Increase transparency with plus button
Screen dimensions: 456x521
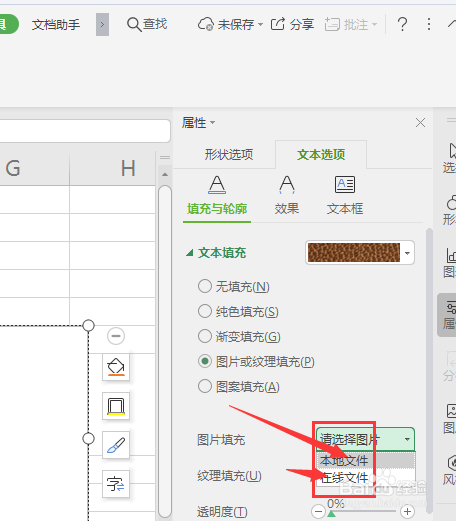pos(407,511)
